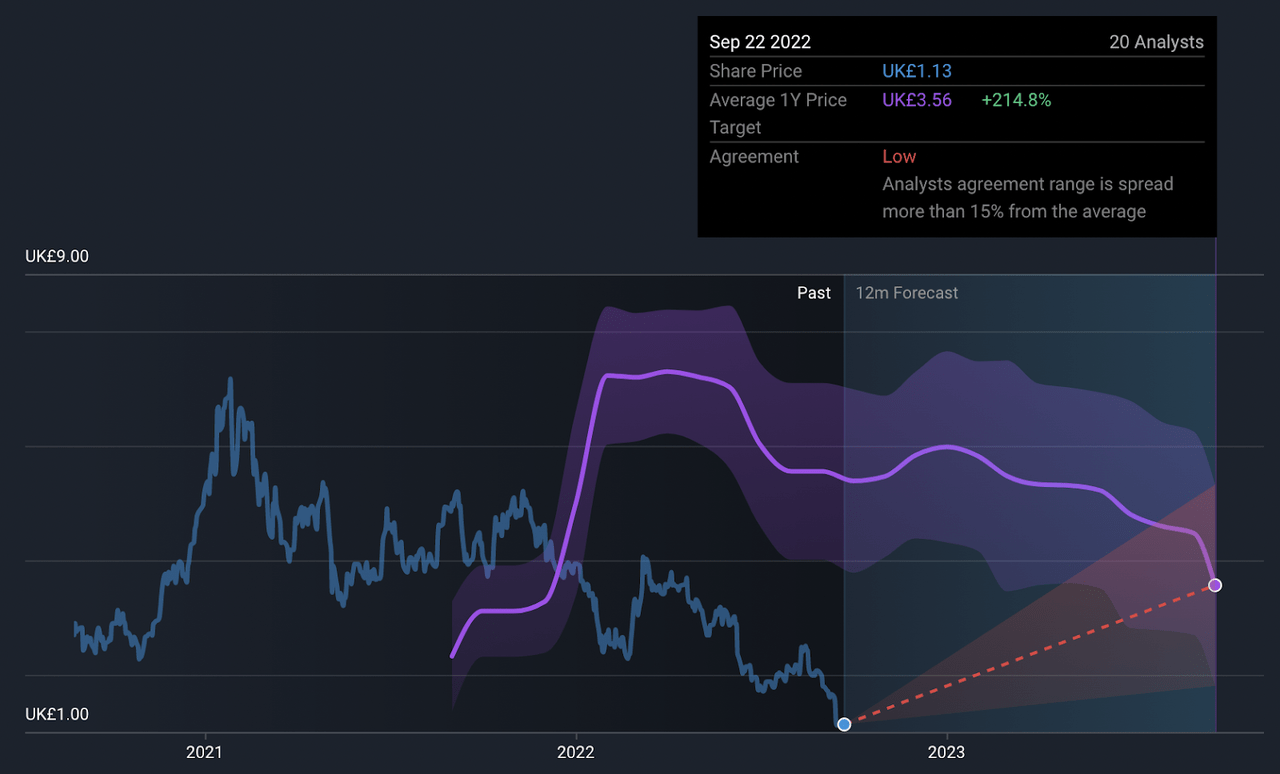Click the 'Agreement' row label
This screenshot has width=1280, height=774.
click(754, 156)
